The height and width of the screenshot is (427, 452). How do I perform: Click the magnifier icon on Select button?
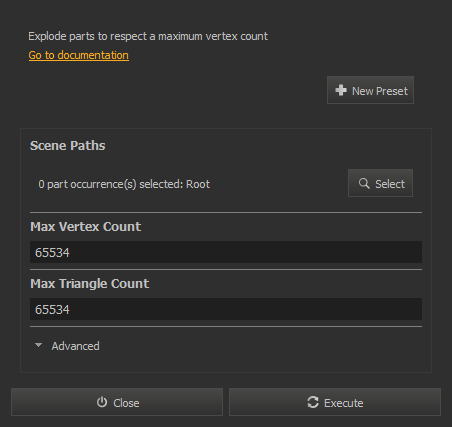[364, 183]
